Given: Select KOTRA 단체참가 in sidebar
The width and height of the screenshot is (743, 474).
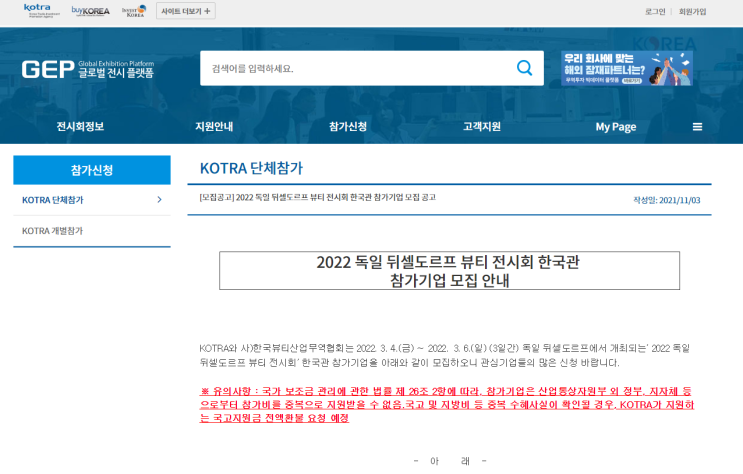Looking at the screenshot, I should click(x=53, y=200).
